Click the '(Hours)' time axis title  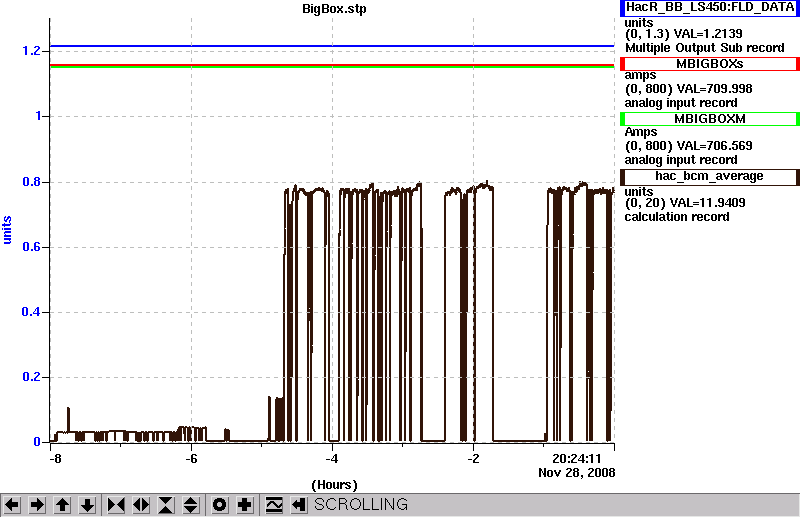(334, 485)
